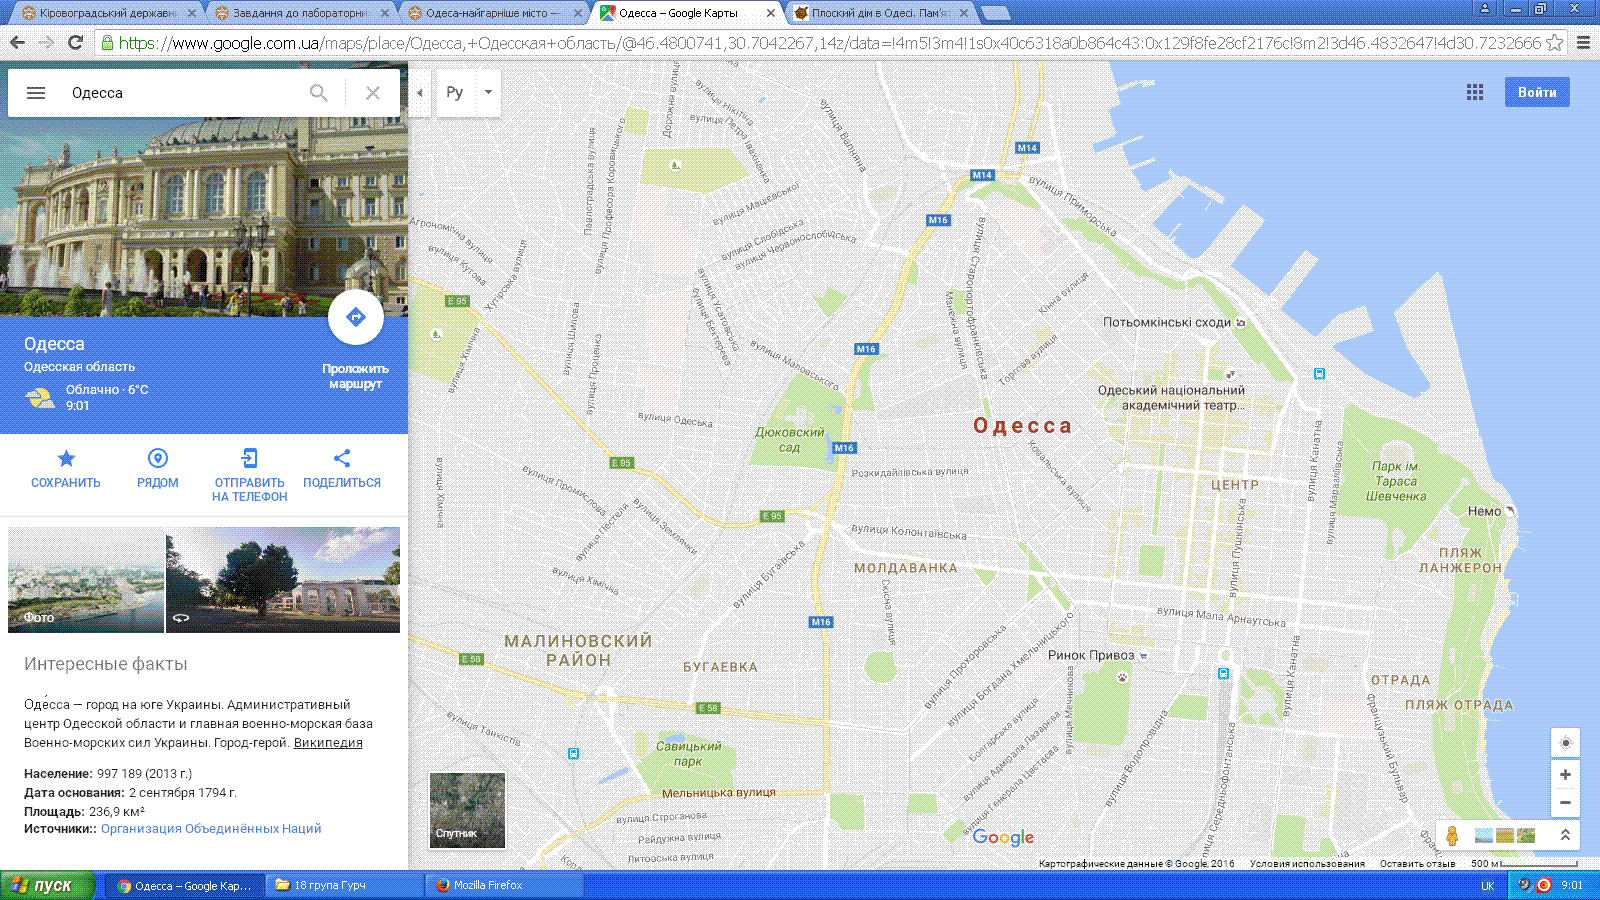Click the magnifier search icon
This screenshot has height=900, width=1600.
pos(318,93)
